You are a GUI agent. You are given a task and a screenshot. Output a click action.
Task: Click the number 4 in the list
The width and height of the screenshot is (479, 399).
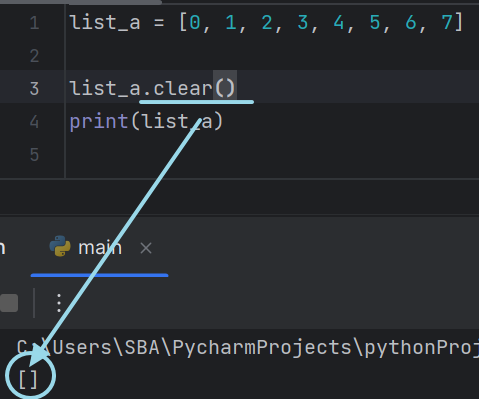[x=339, y=23]
